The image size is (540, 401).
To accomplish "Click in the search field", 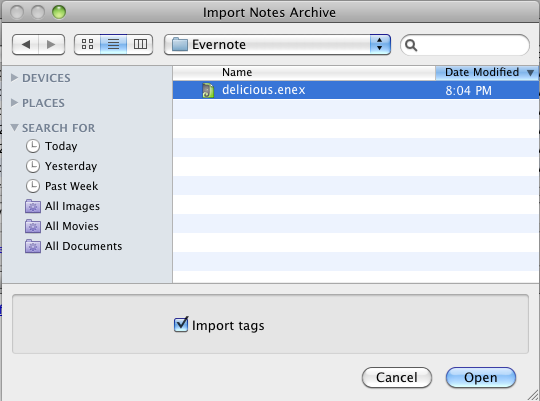I will point(465,45).
